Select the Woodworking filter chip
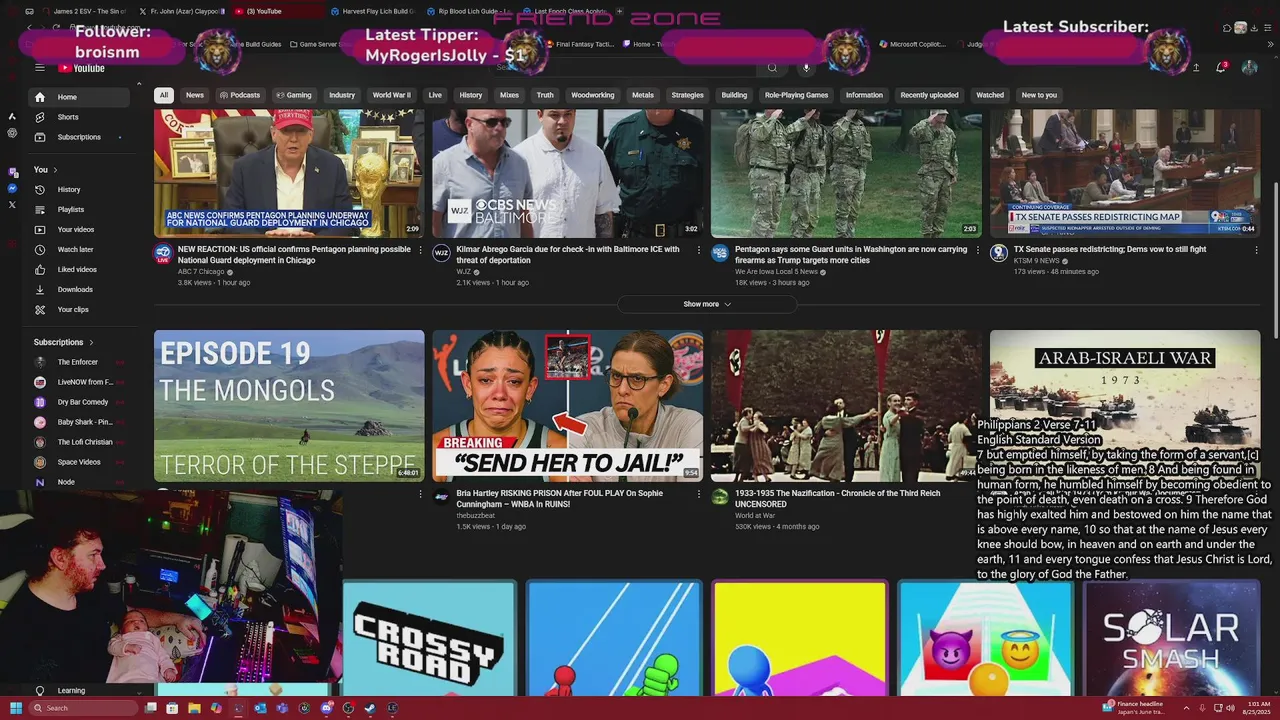Screen dimensions: 1280x720 pyautogui.click(x=593, y=95)
